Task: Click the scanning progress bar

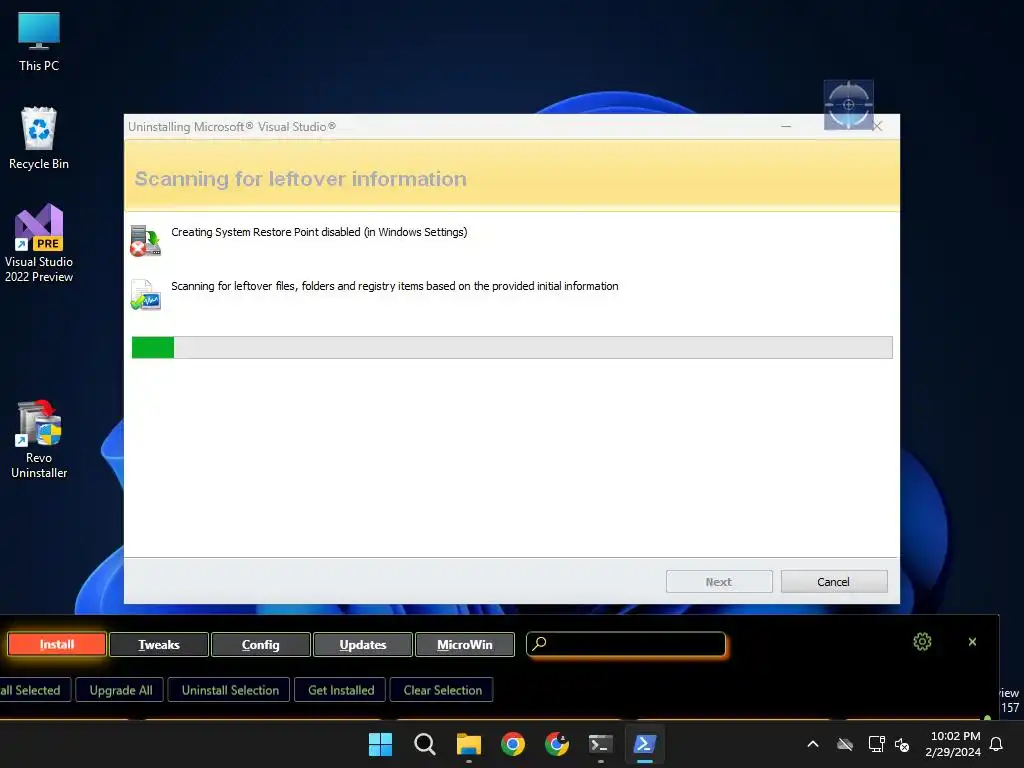Action: (512, 347)
